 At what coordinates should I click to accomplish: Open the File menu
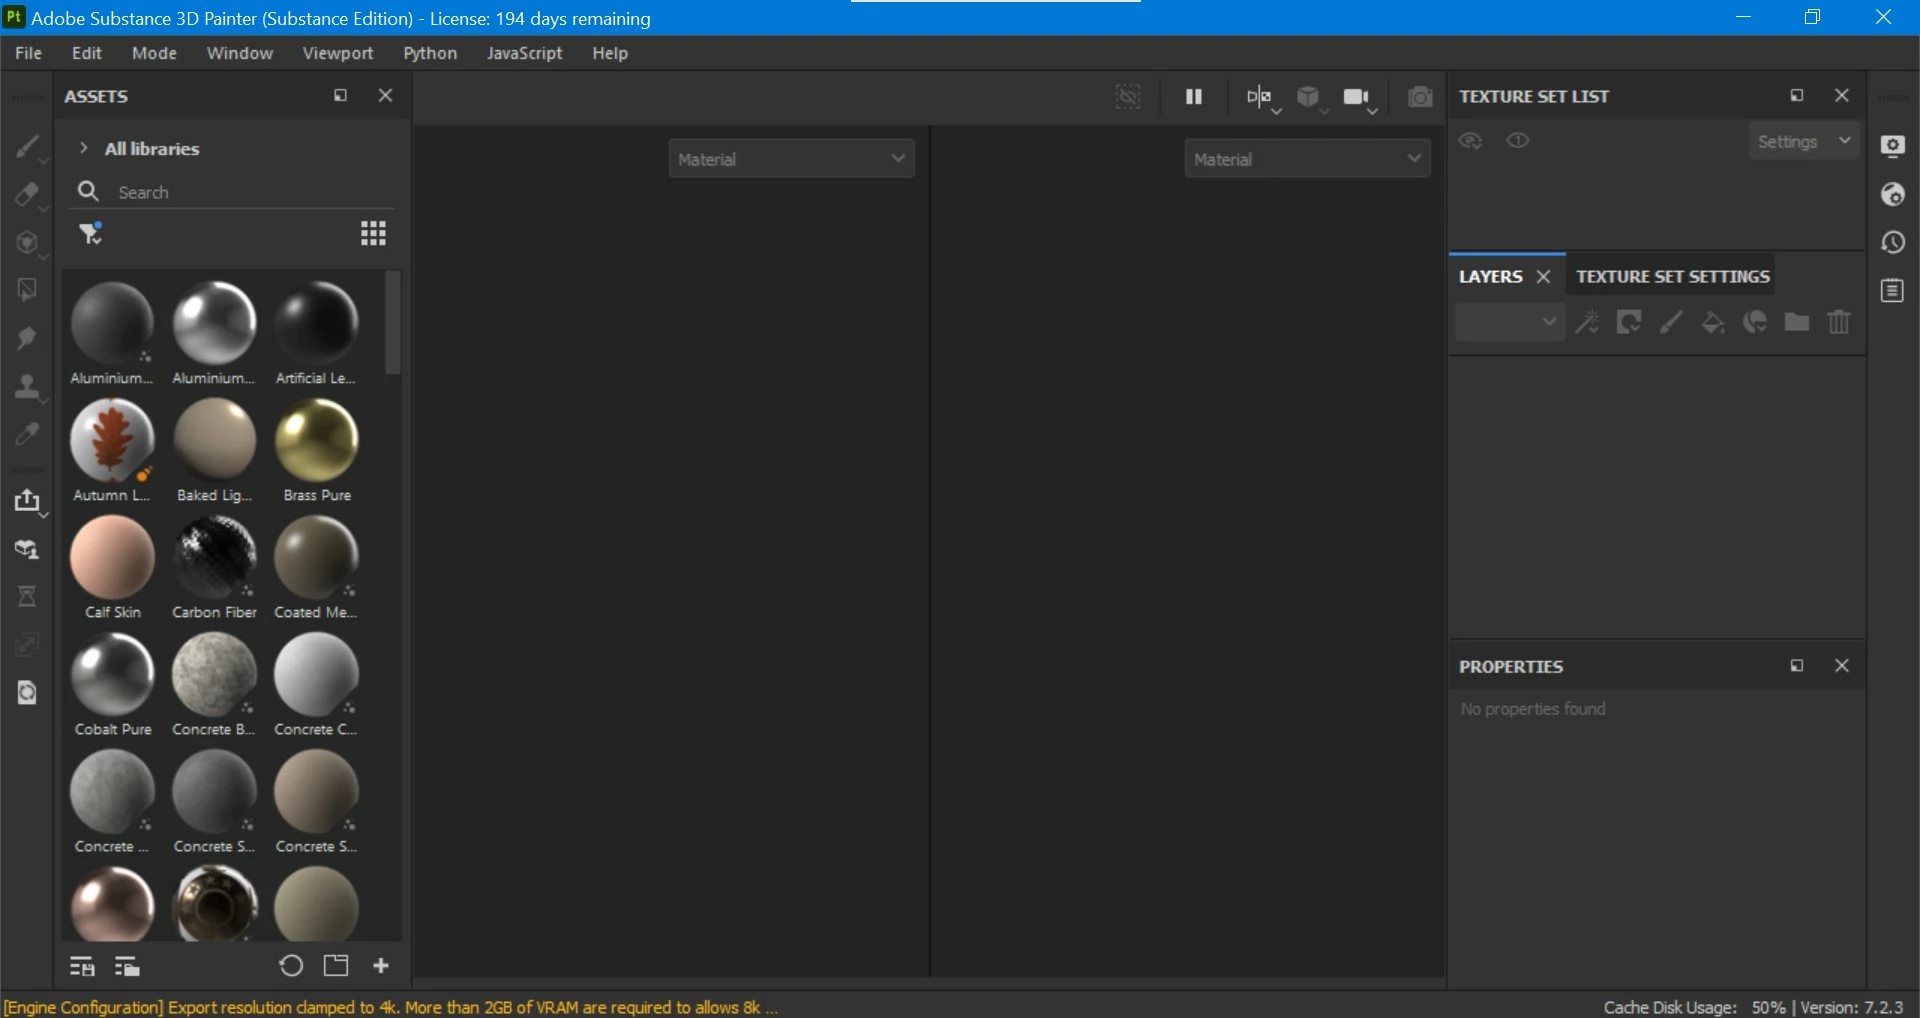[28, 53]
